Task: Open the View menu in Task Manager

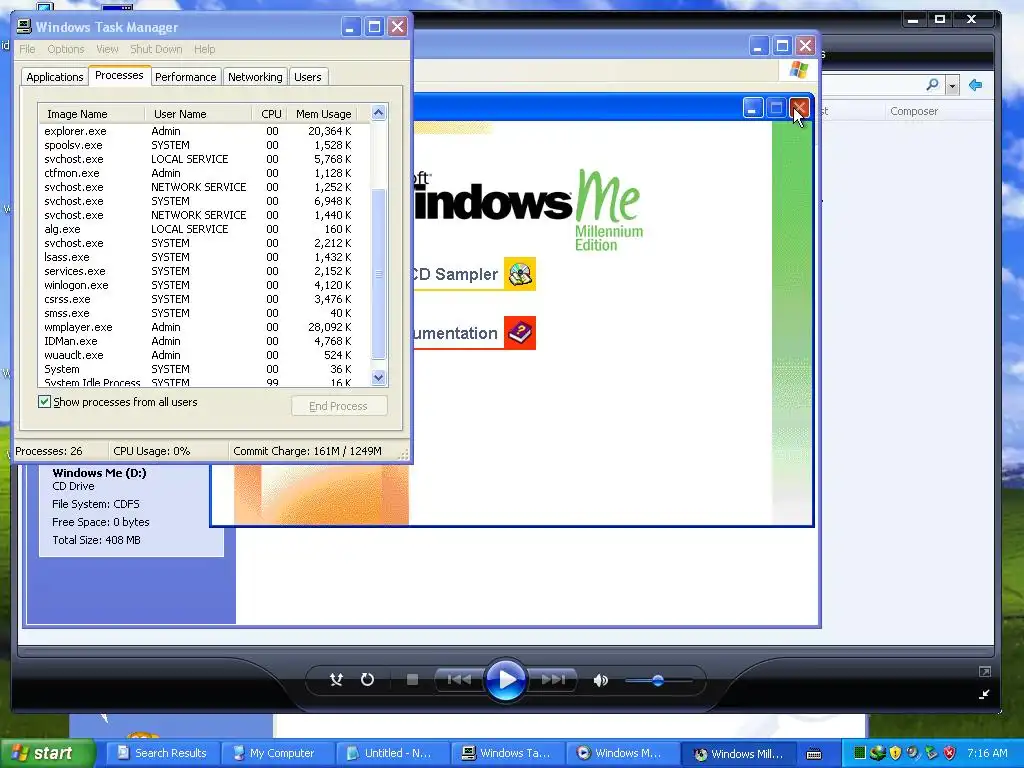Action: [107, 49]
